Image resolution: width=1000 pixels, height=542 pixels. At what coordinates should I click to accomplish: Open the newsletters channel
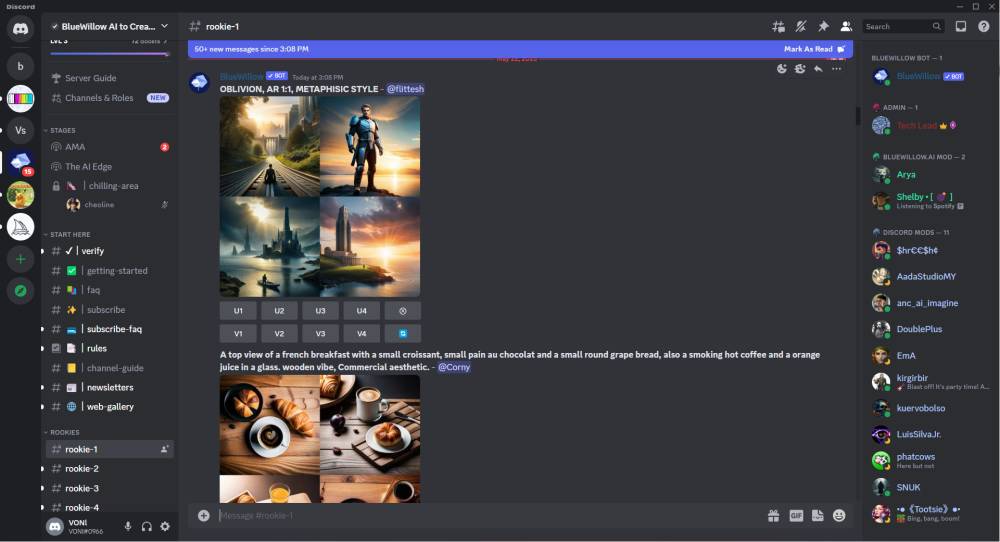[x=109, y=387]
